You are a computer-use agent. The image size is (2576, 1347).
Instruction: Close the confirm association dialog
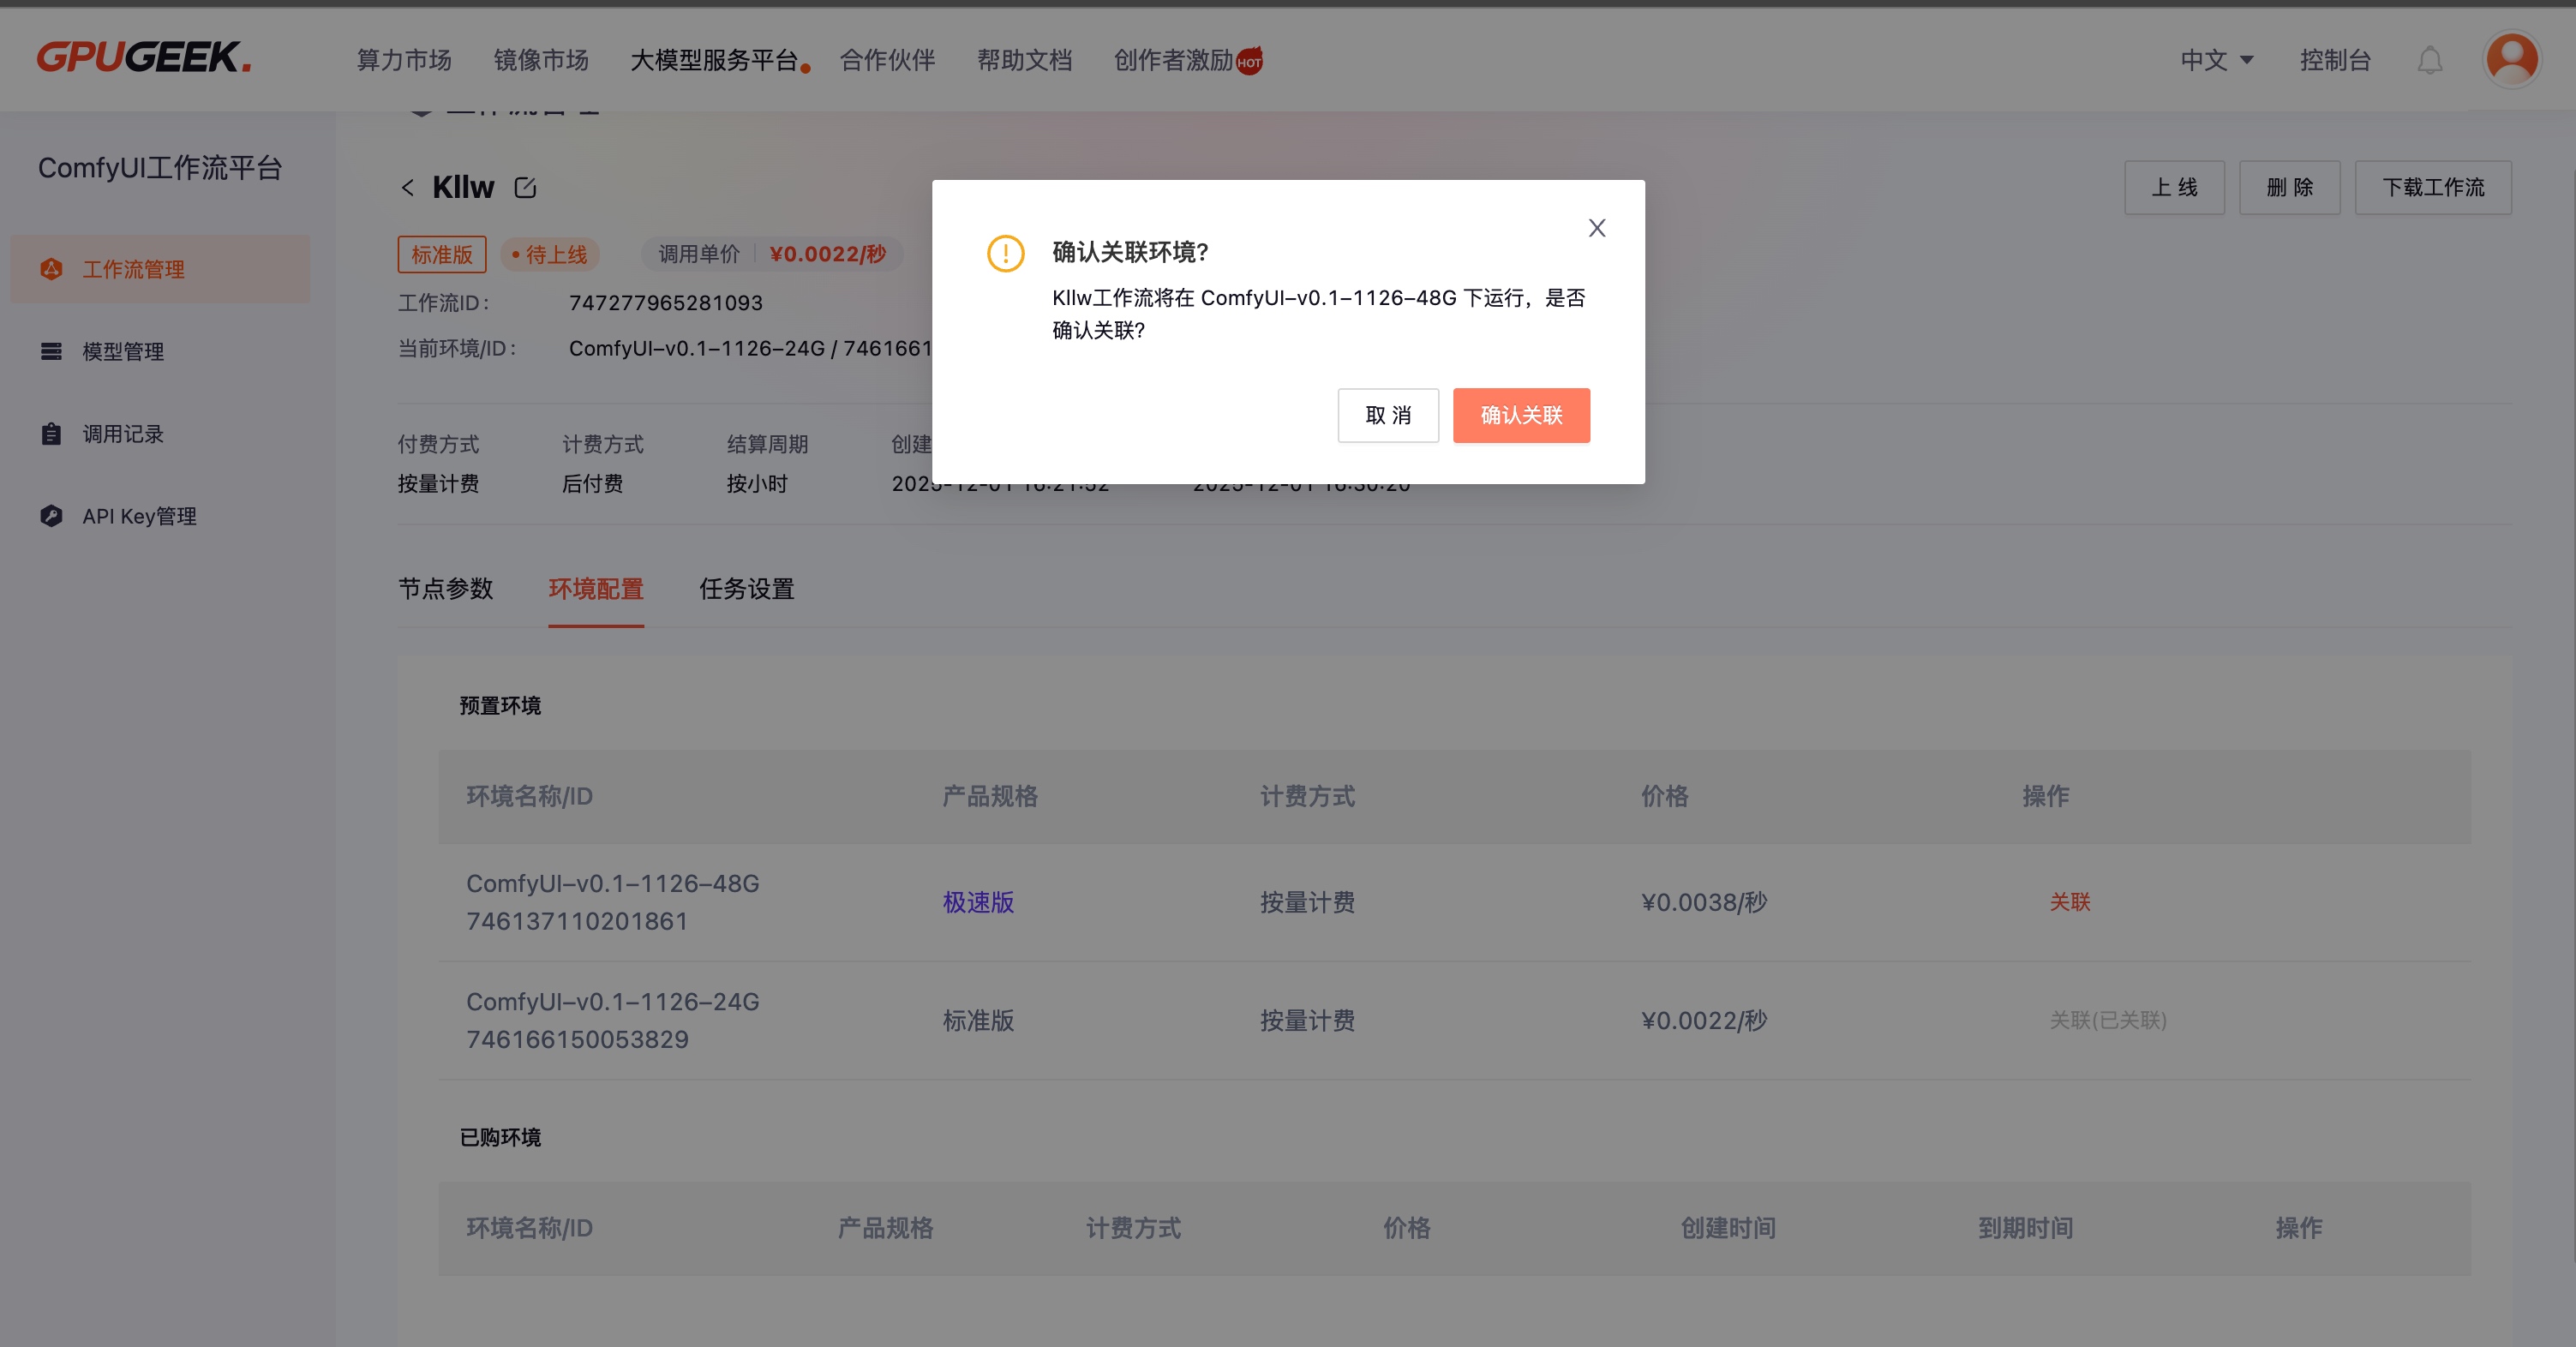click(x=1597, y=228)
